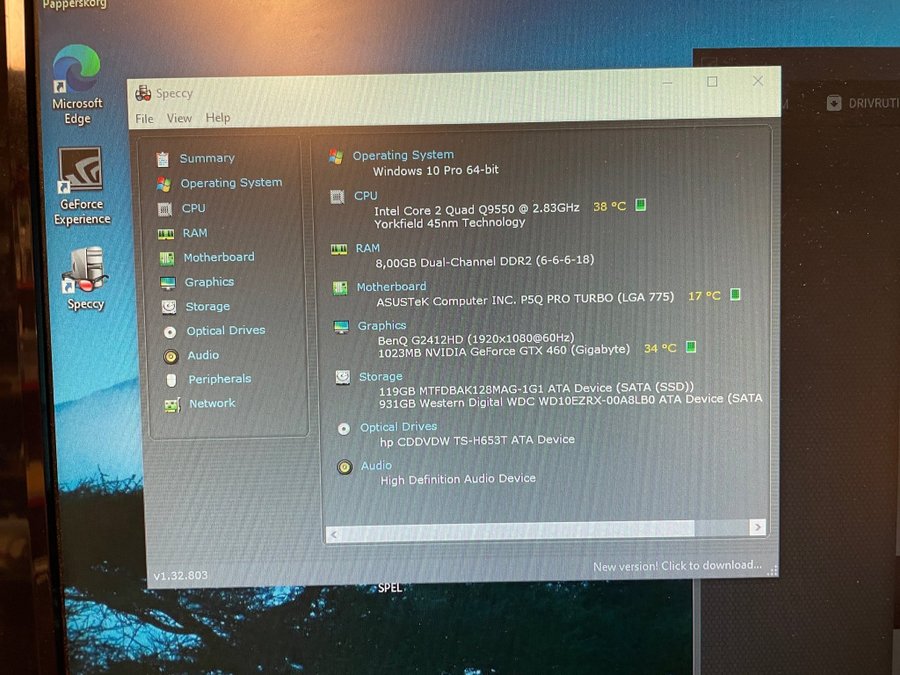Click 'New version! Click to download...' link
The image size is (900, 675).
677,566
